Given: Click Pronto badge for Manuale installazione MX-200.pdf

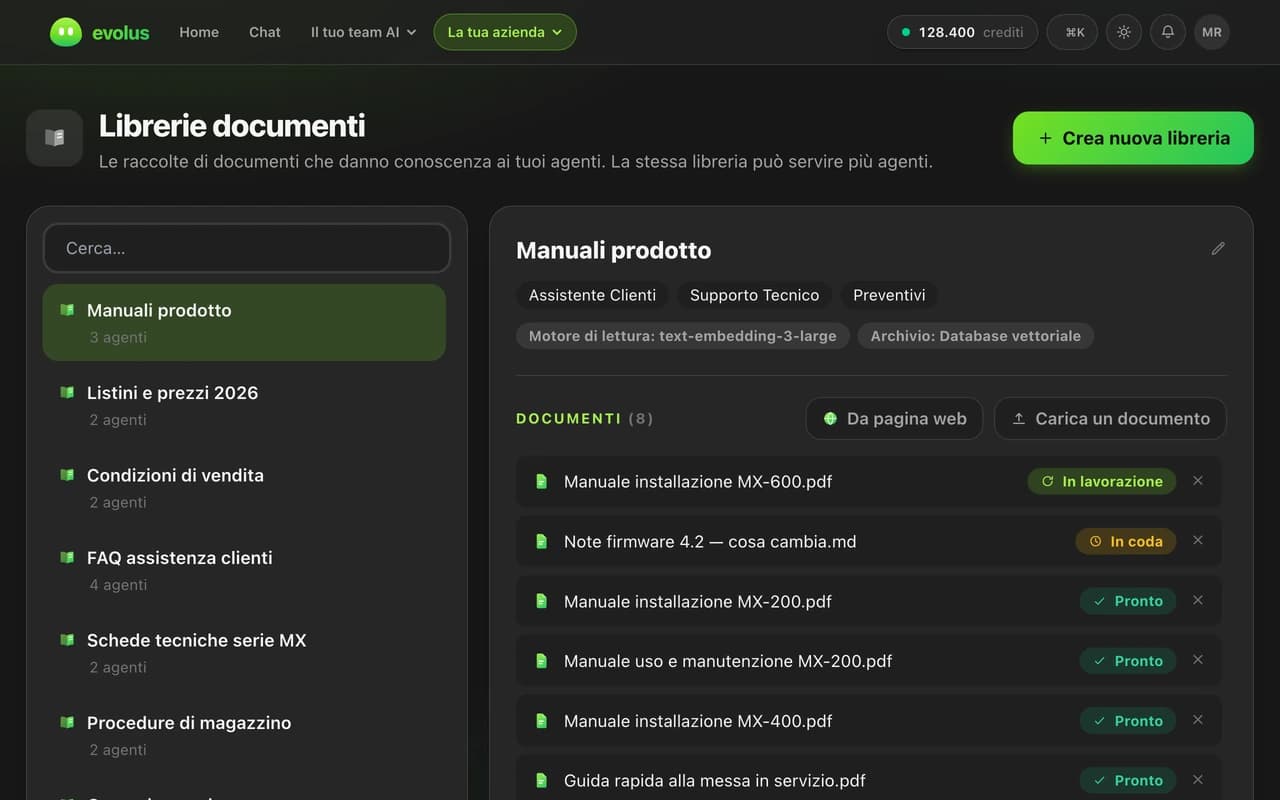Looking at the screenshot, I should click(1128, 601).
